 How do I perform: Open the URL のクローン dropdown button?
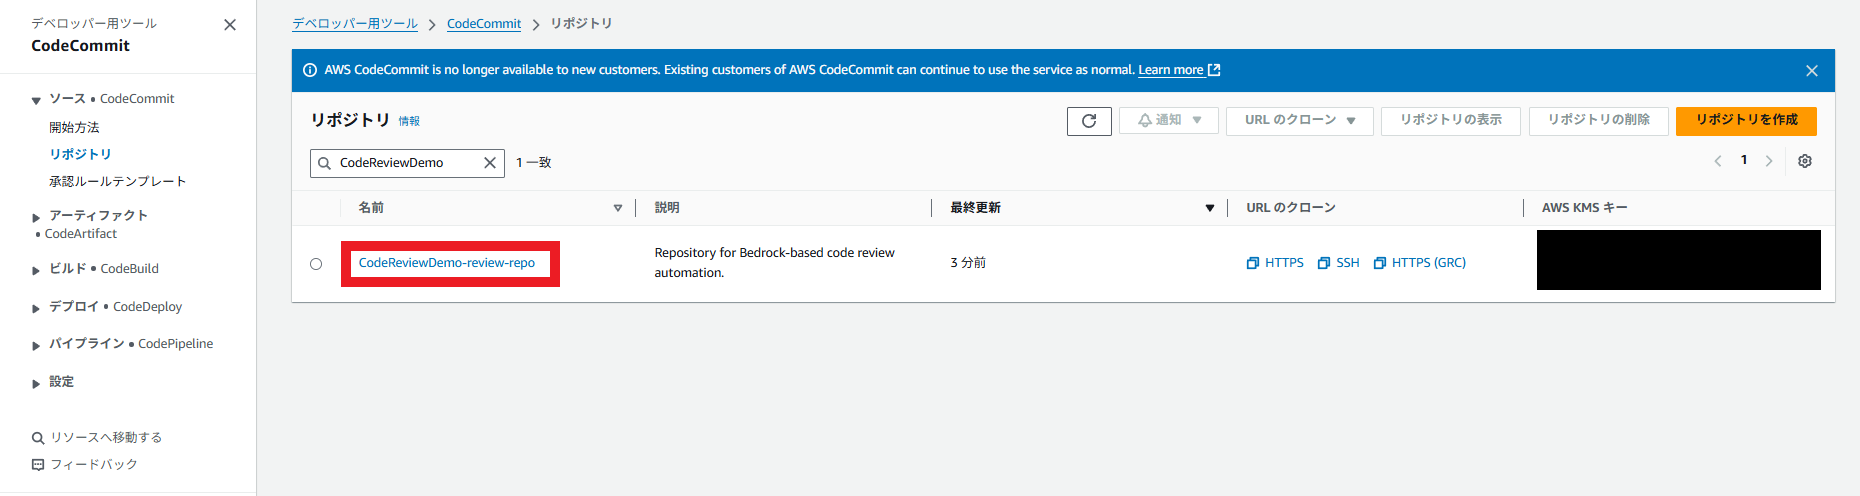tap(1300, 120)
